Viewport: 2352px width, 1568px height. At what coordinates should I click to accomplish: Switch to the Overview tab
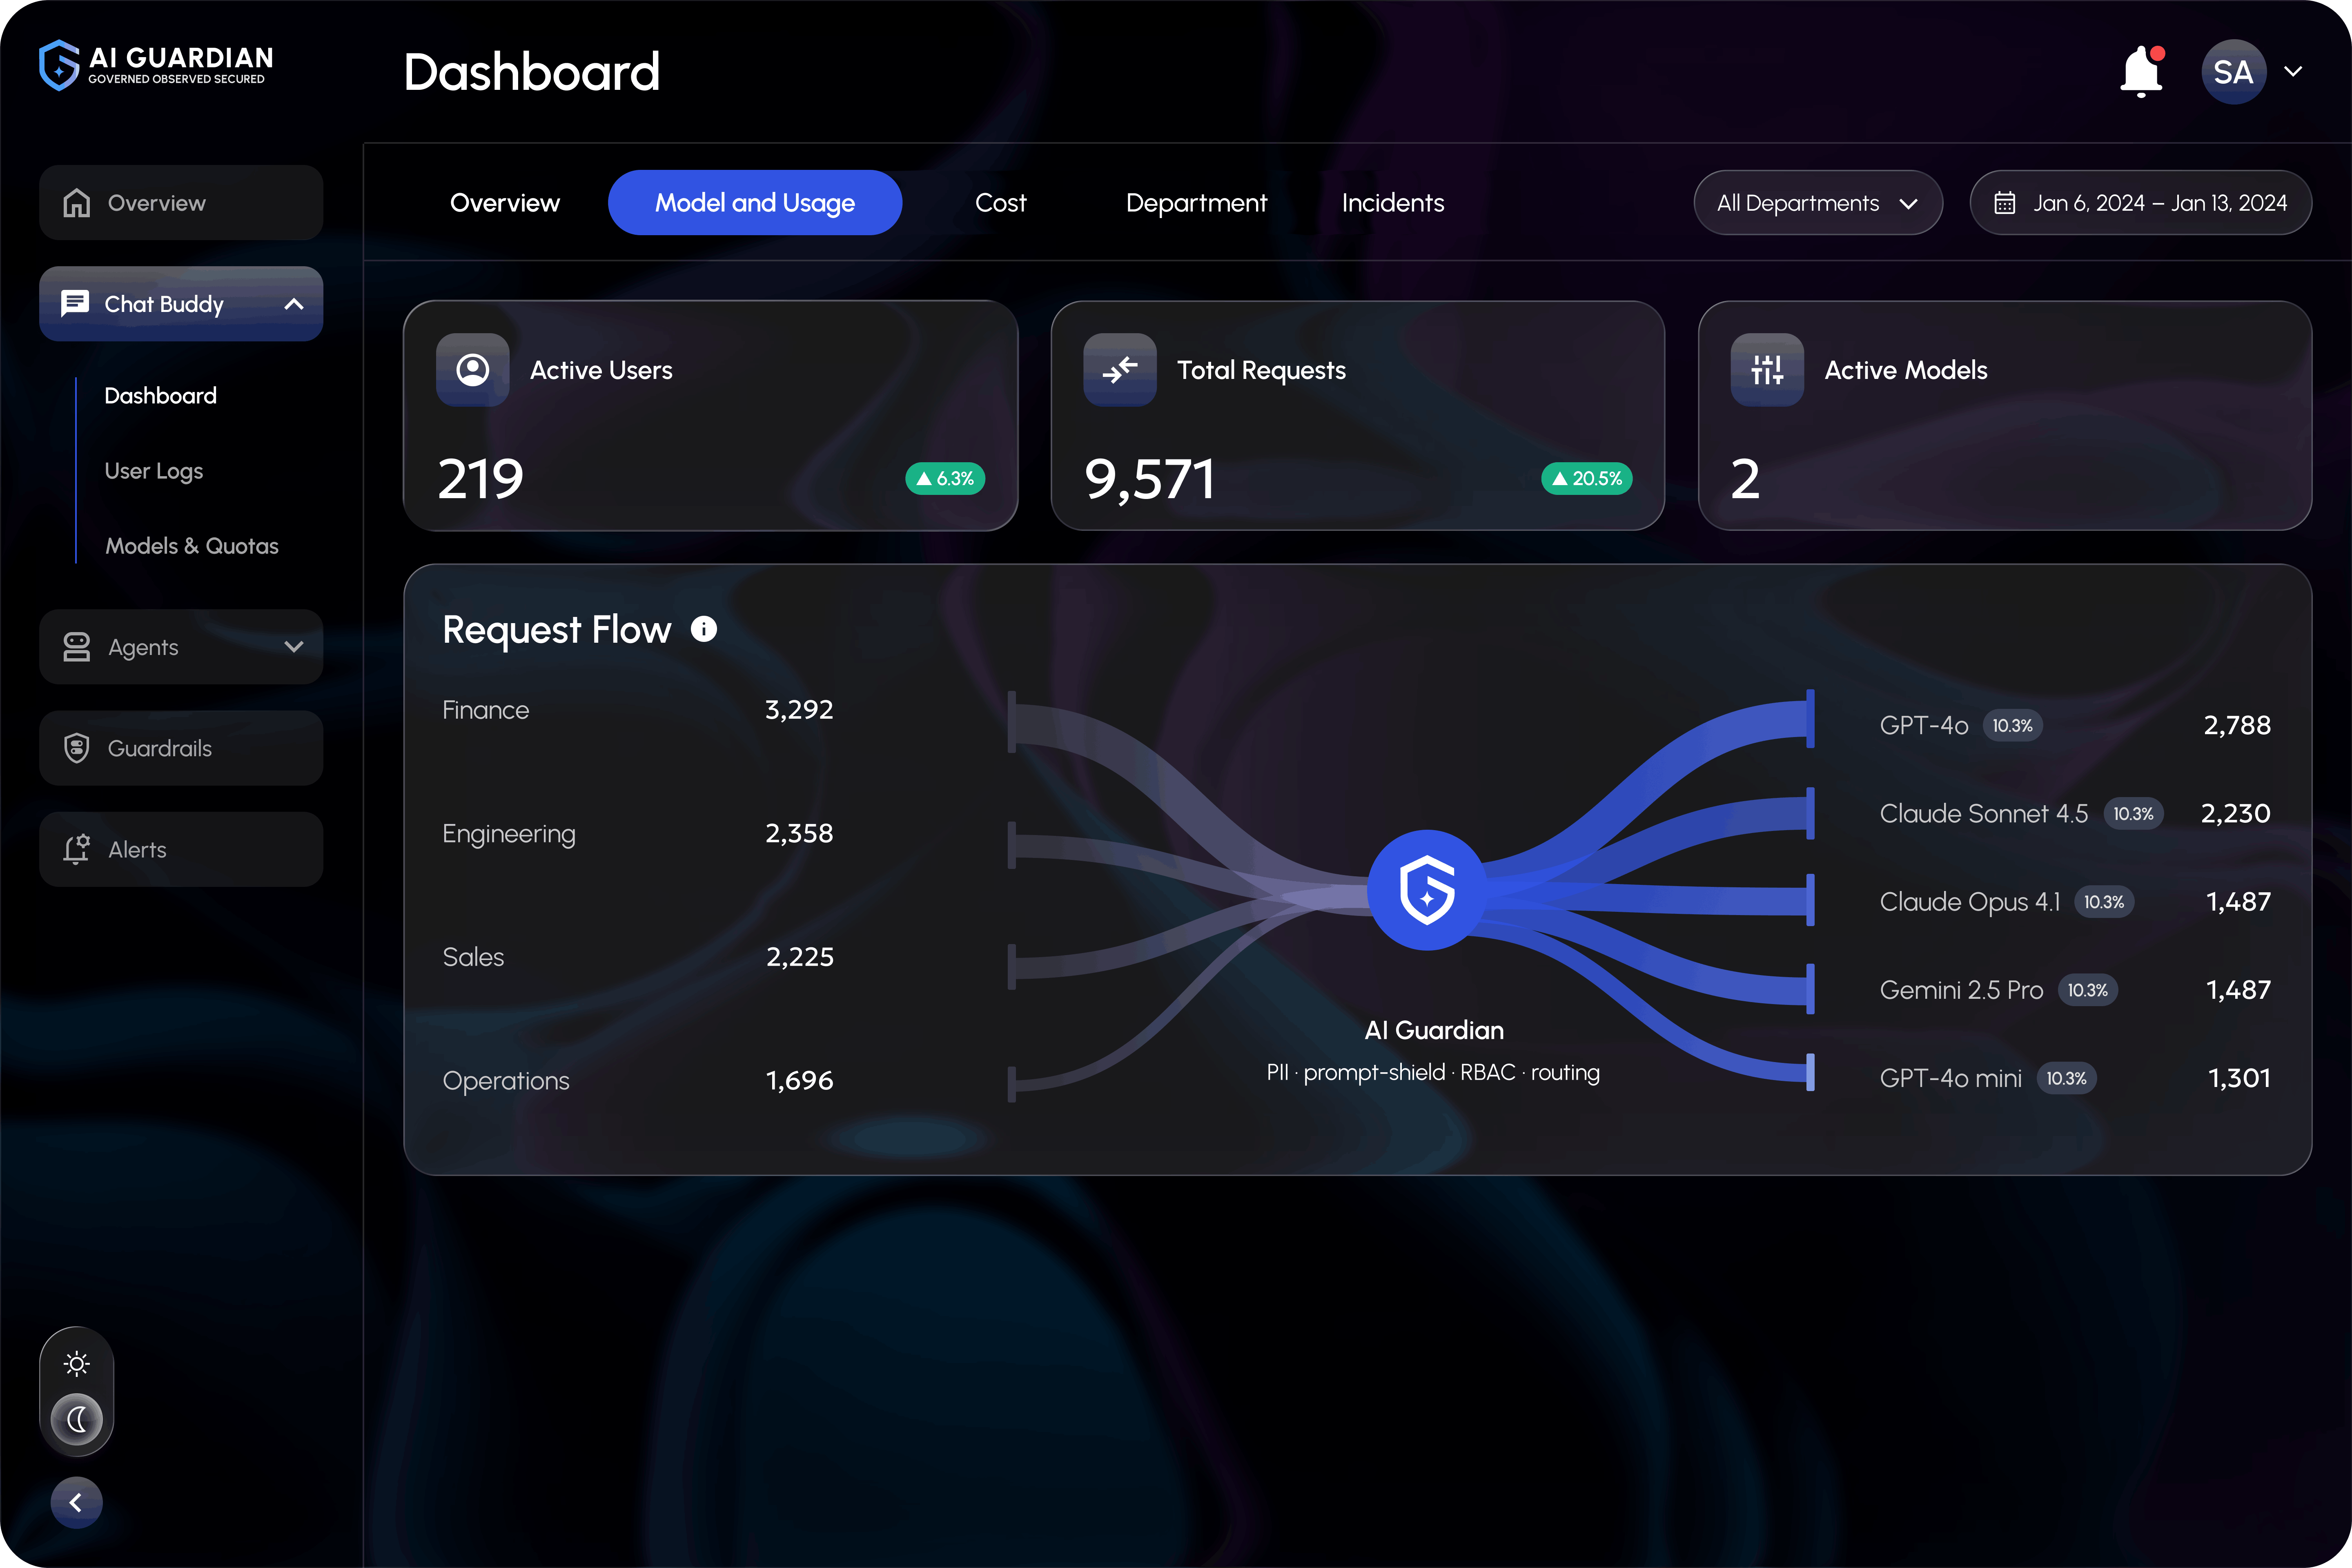click(x=505, y=203)
